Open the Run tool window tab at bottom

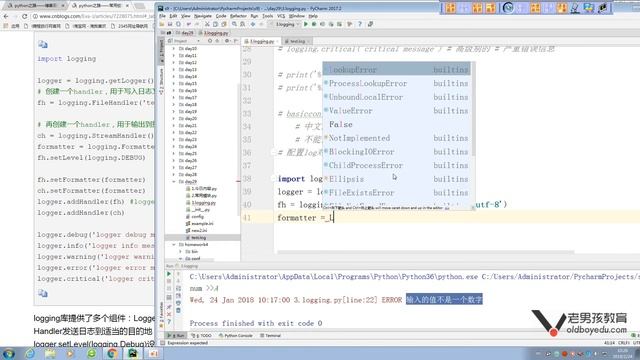(177, 336)
